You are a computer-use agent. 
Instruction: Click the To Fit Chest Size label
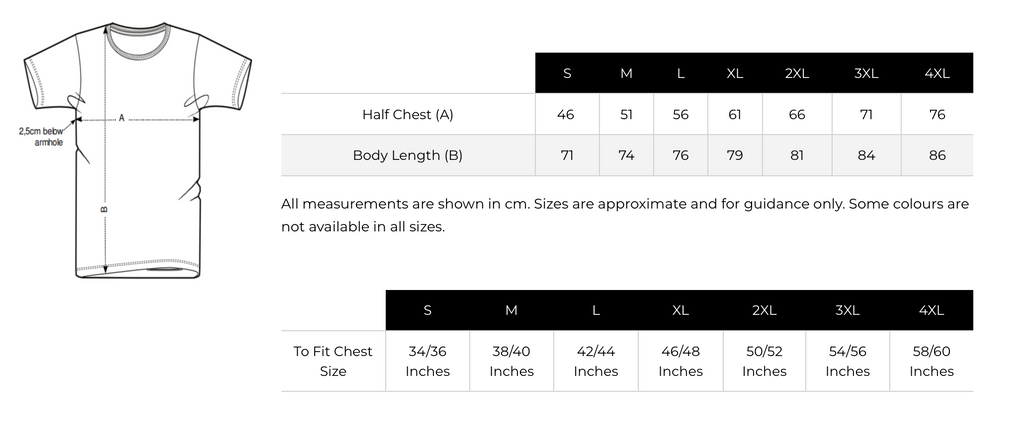[333, 361]
